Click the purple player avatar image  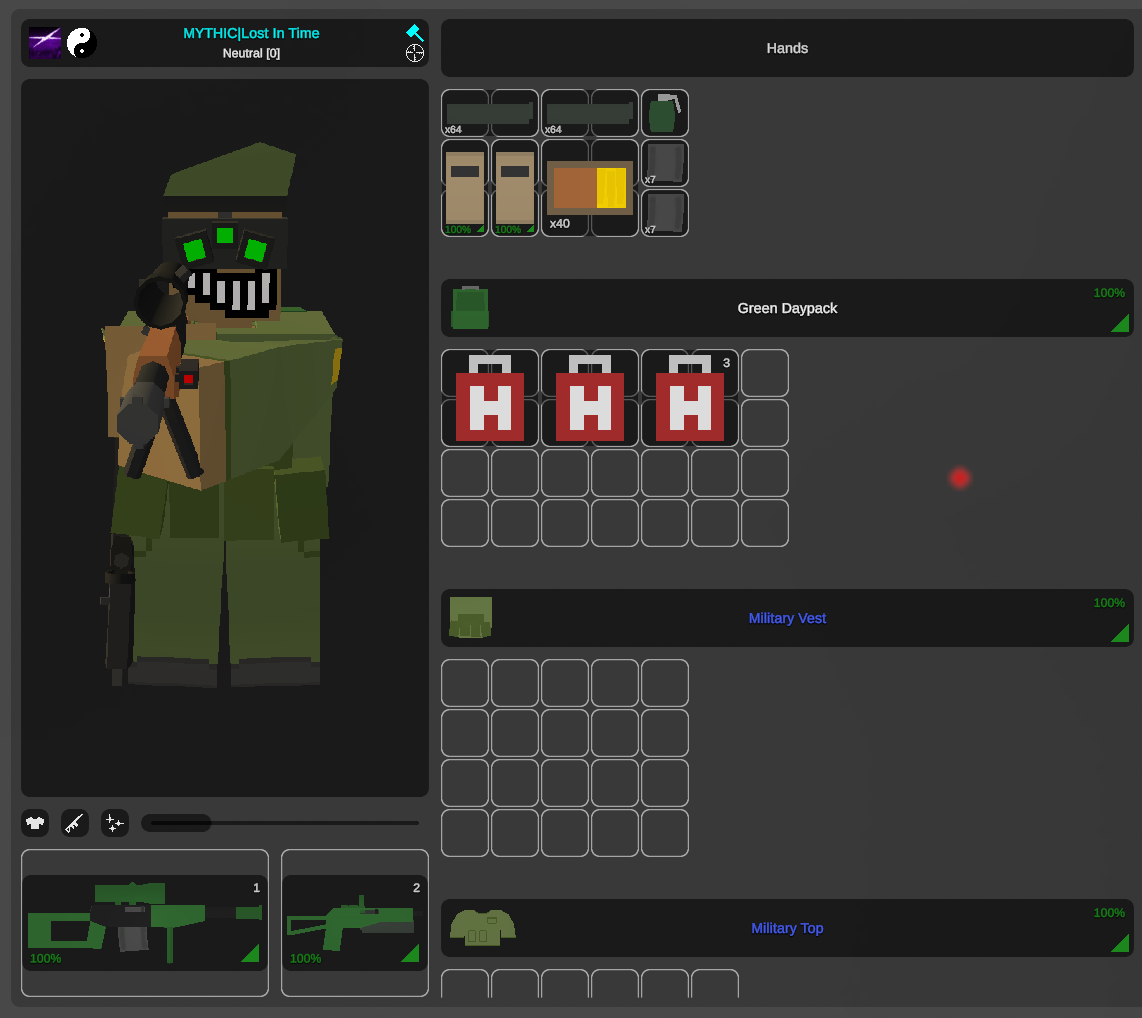tap(45, 43)
